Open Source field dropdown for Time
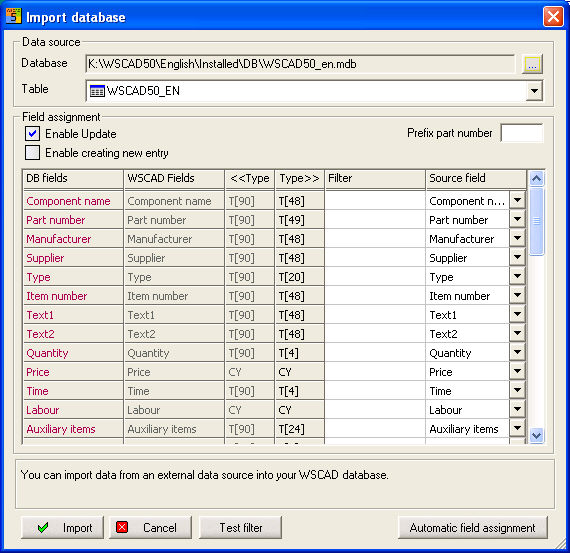Viewport: 570px width, 553px height. click(x=517, y=390)
